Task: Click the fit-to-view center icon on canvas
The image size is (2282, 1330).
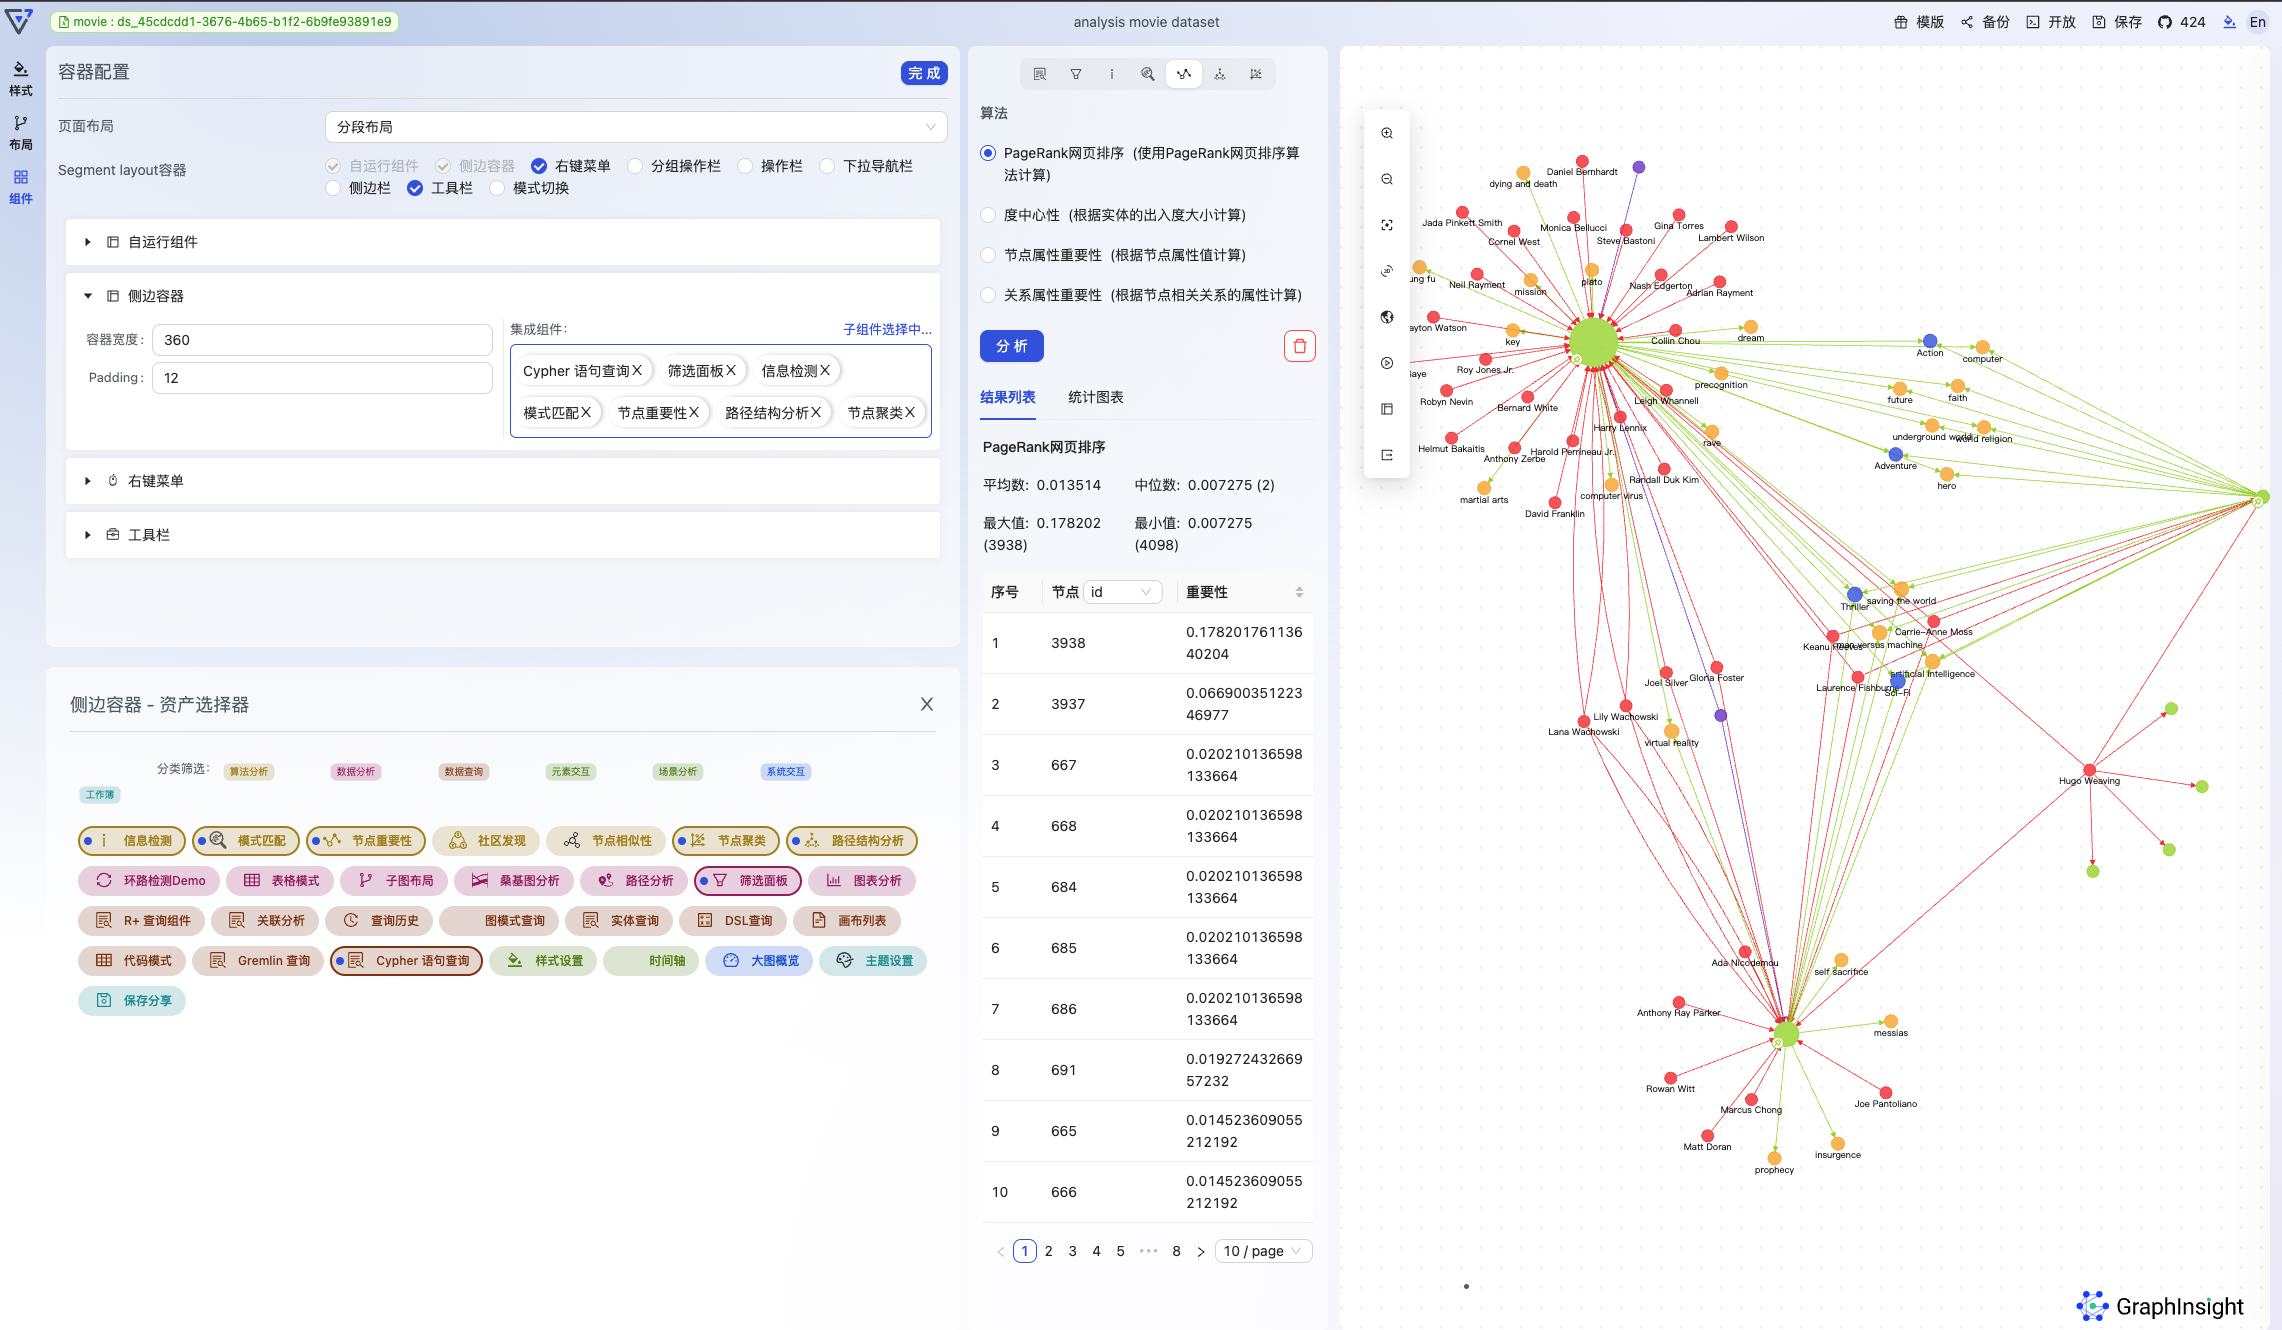Action: [x=1387, y=225]
